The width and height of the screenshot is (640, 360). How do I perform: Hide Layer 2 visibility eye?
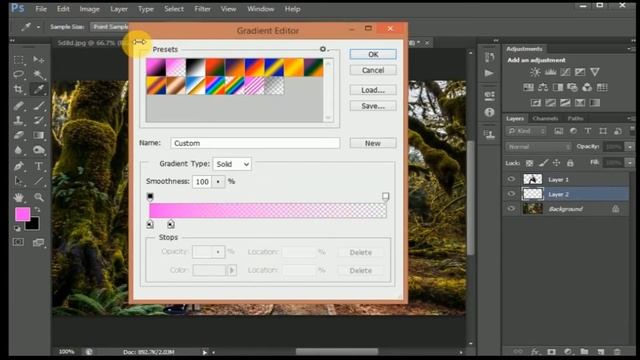[511, 194]
